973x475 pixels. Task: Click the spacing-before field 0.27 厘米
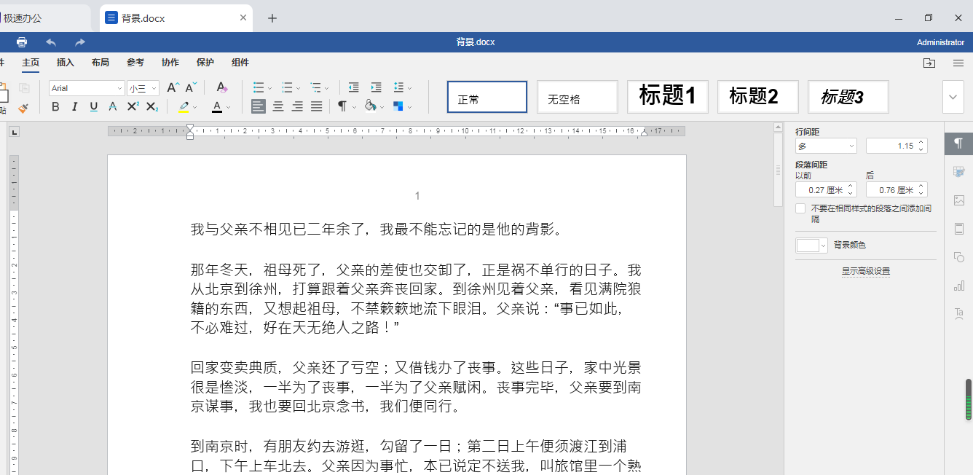click(x=826, y=189)
